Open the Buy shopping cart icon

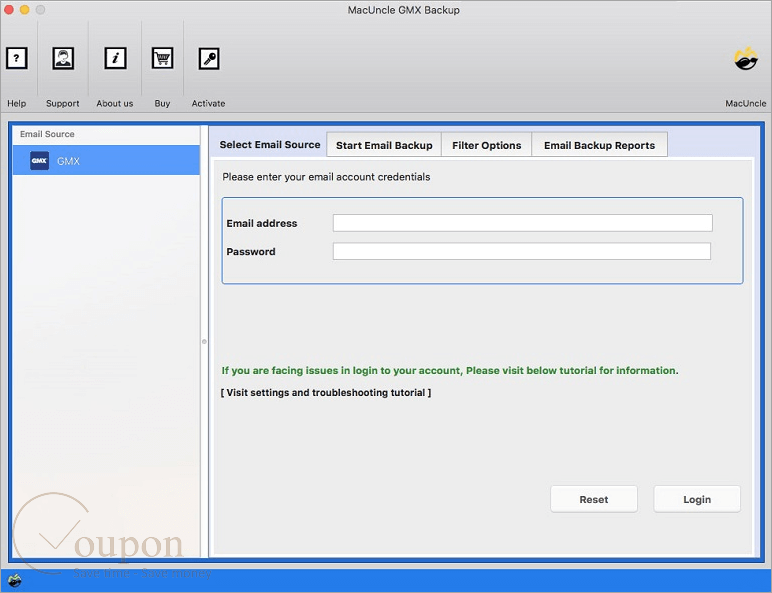[x=162, y=59]
